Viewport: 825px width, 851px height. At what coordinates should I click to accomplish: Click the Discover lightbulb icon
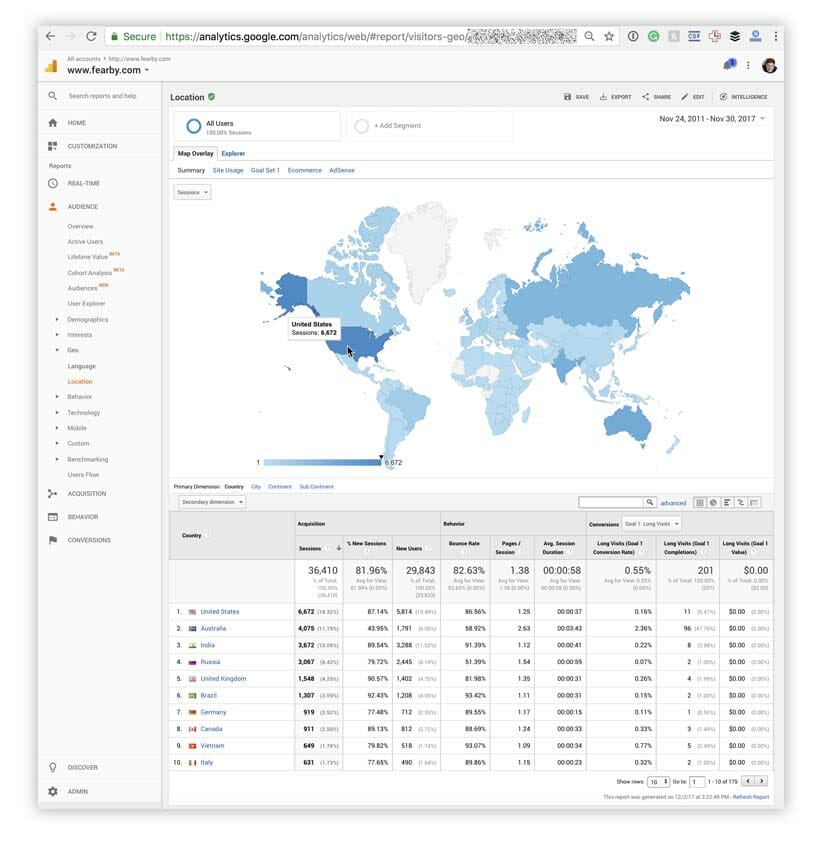pyautogui.click(x=53, y=767)
